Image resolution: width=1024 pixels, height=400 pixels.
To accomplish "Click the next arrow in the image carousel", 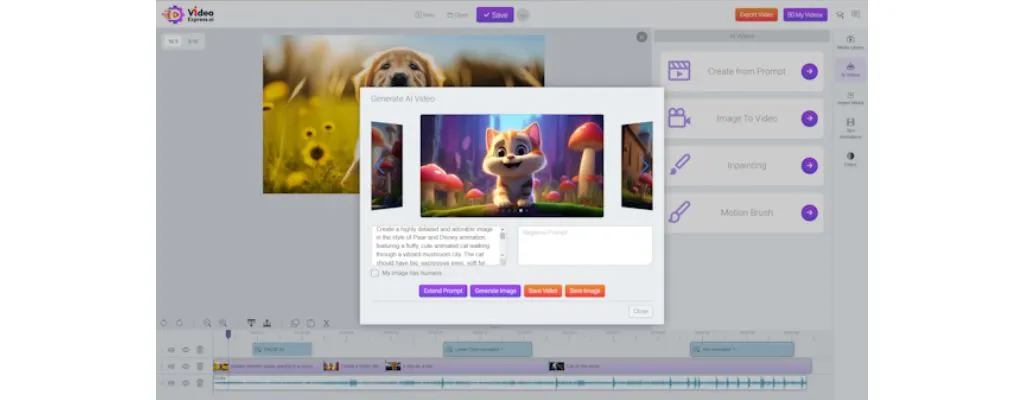I will click(645, 166).
